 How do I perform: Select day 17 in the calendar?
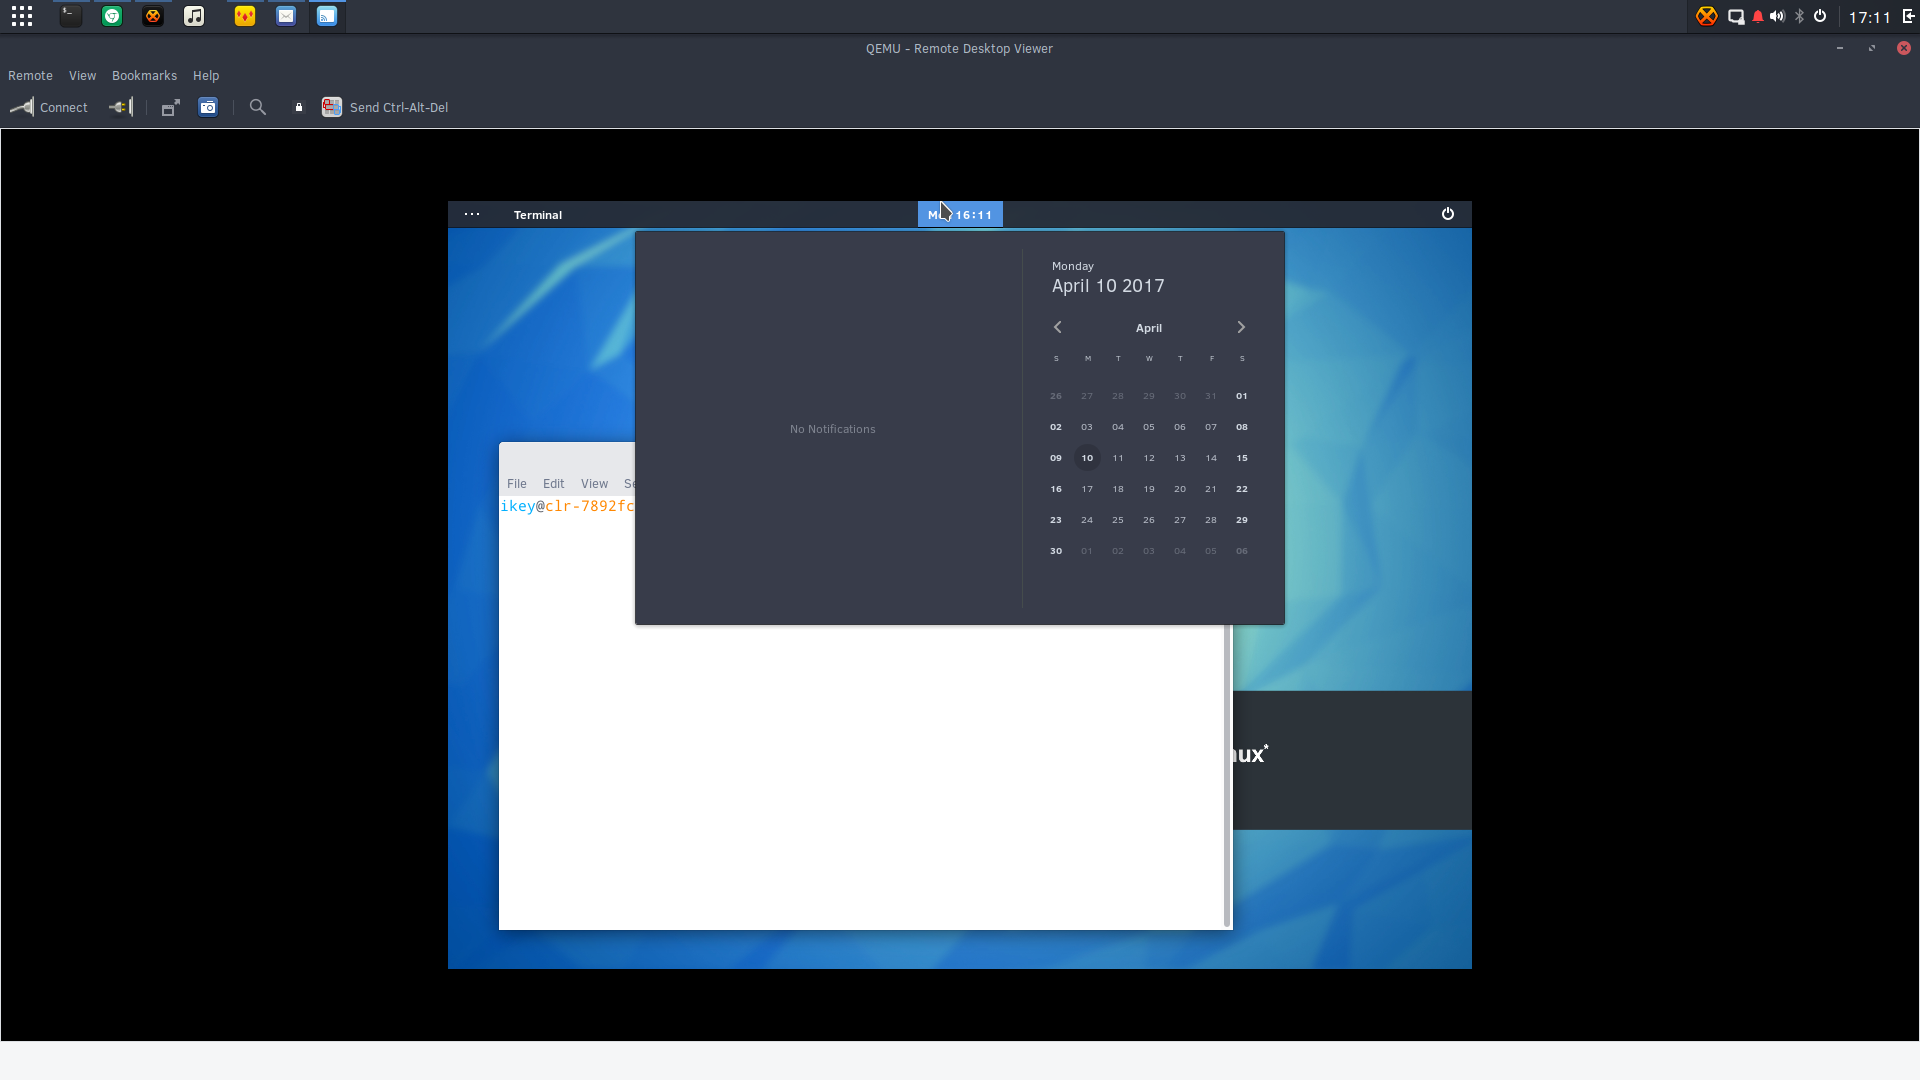tap(1087, 489)
